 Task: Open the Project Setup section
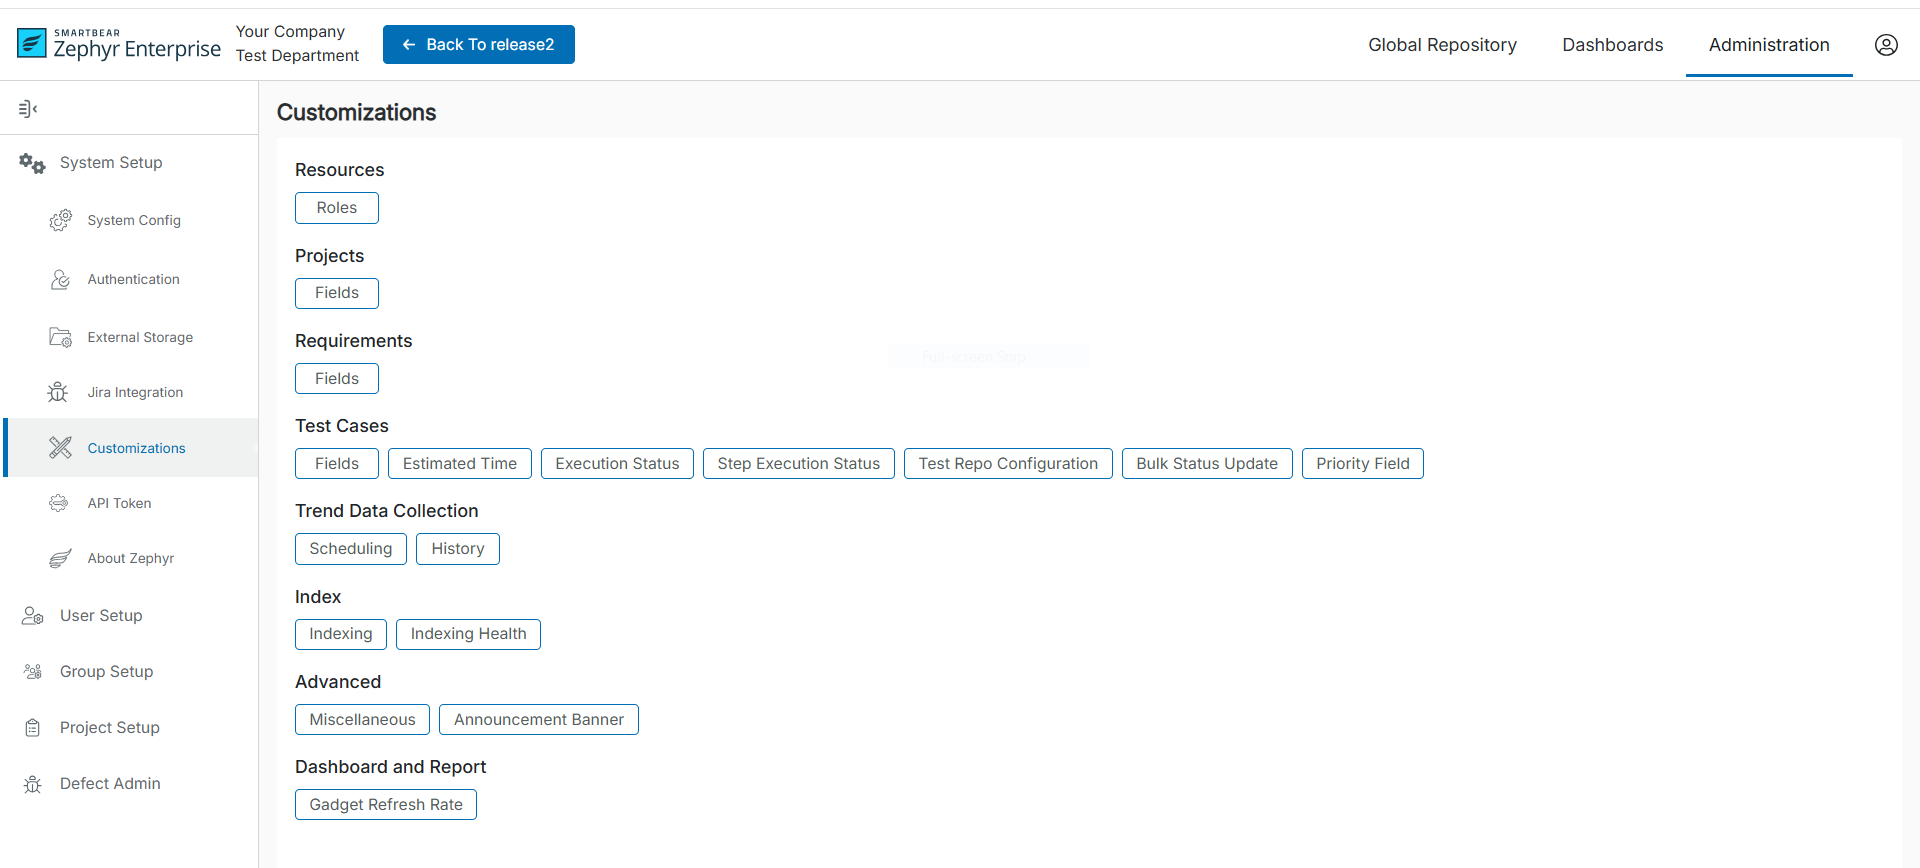pyautogui.click(x=109, y=727)
